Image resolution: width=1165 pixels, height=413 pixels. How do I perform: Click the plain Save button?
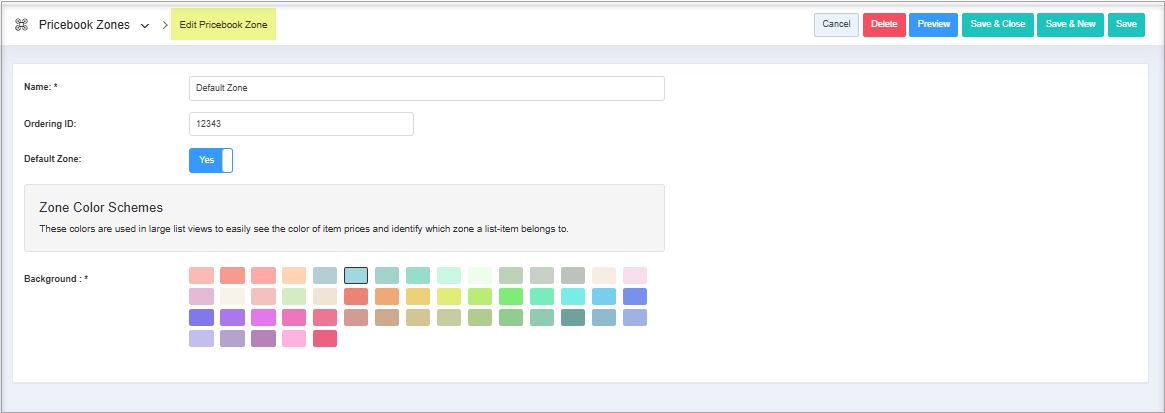pos(1126,24)
